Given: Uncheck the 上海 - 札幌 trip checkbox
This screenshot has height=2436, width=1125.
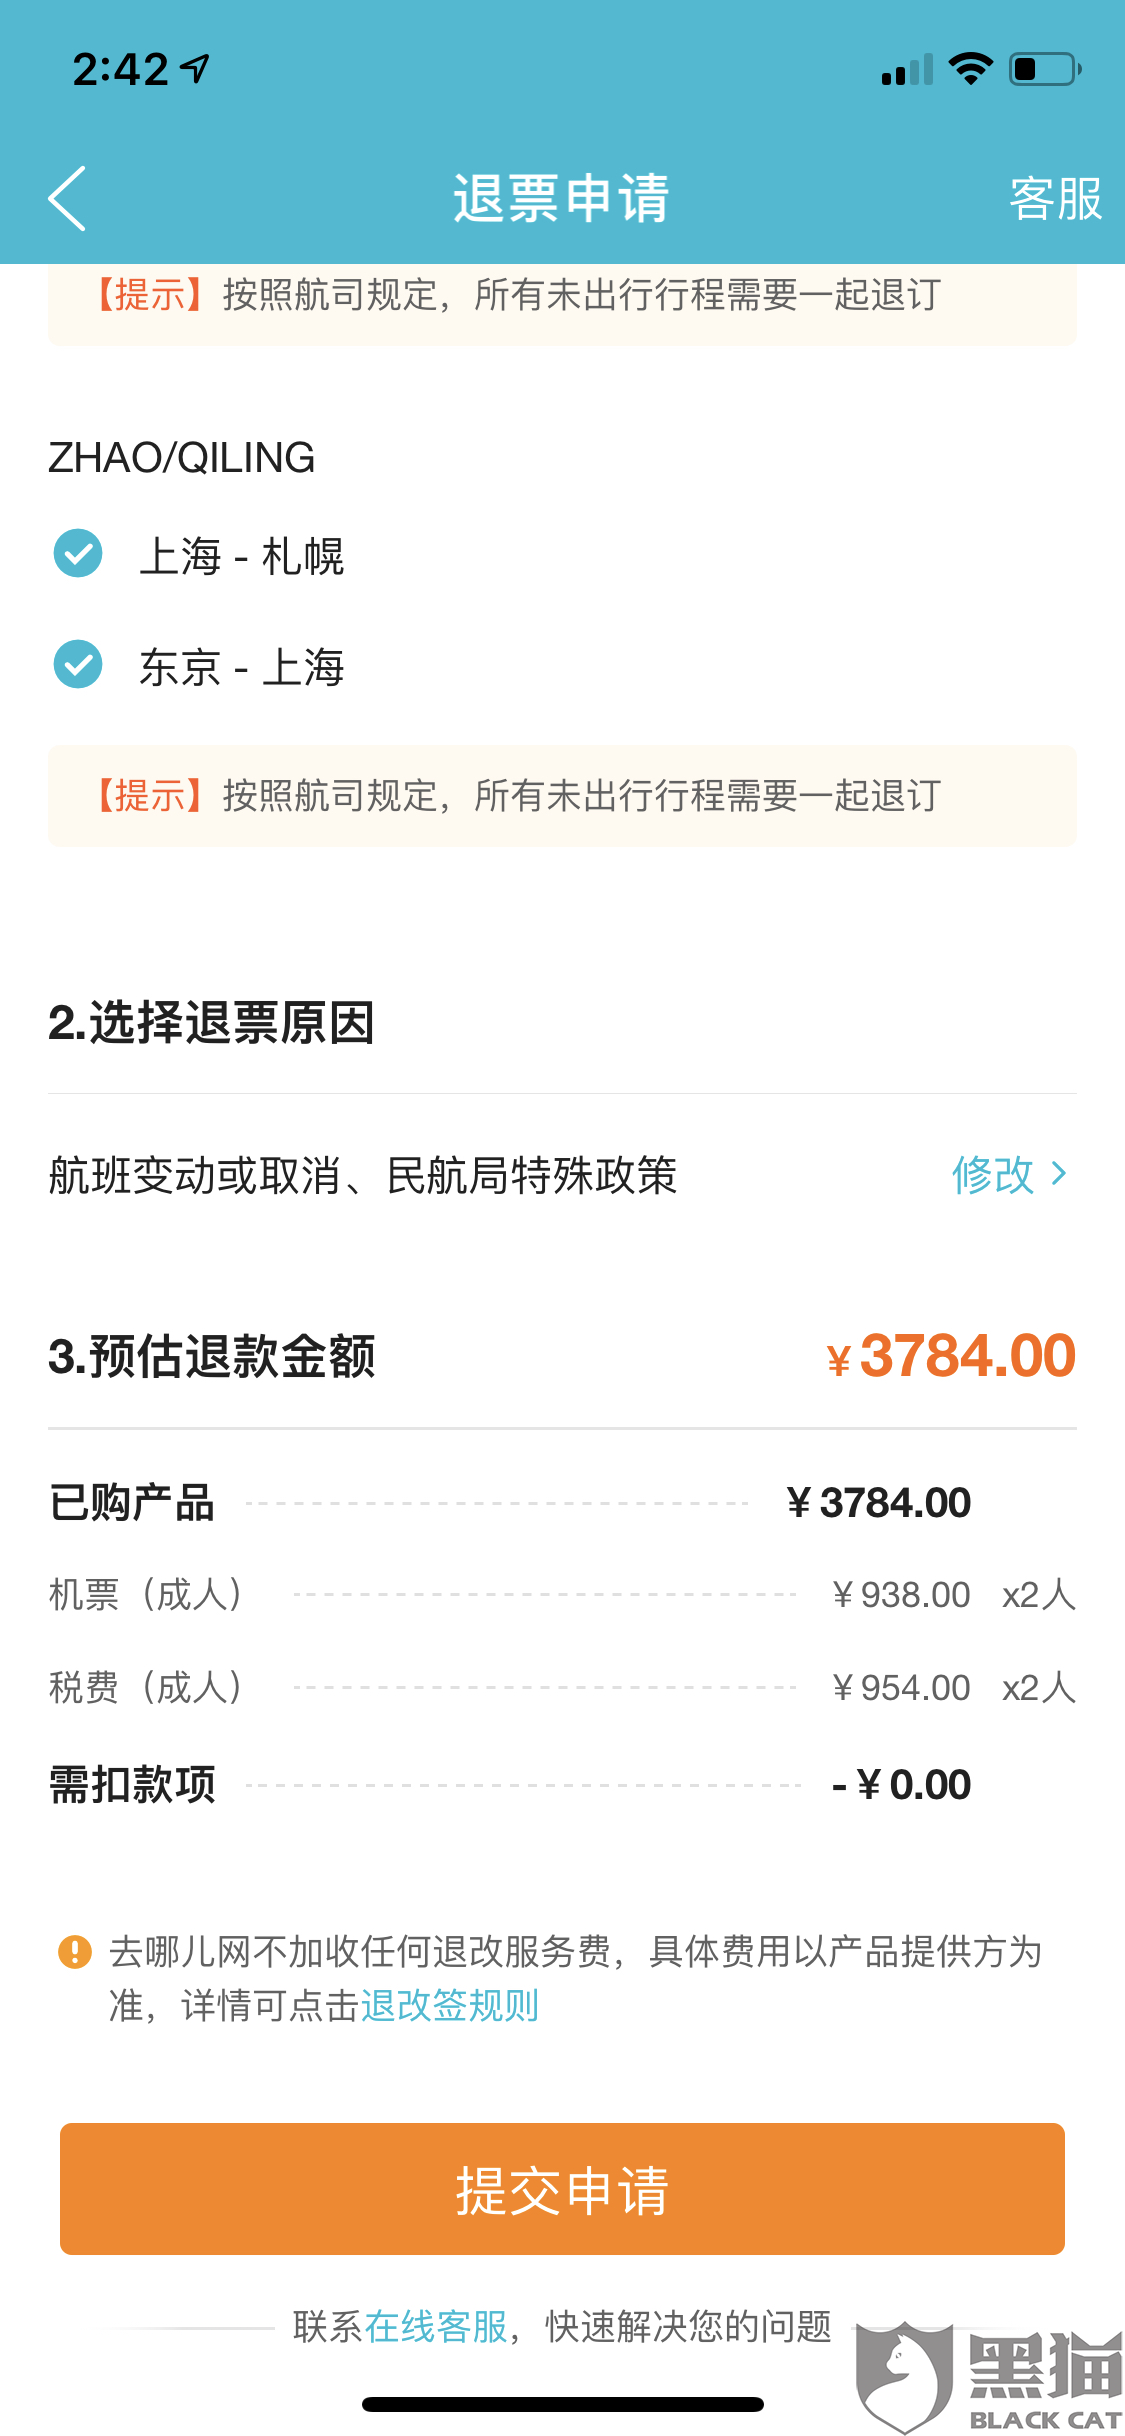Looking at the screenshot, I should tap(78, 554).
